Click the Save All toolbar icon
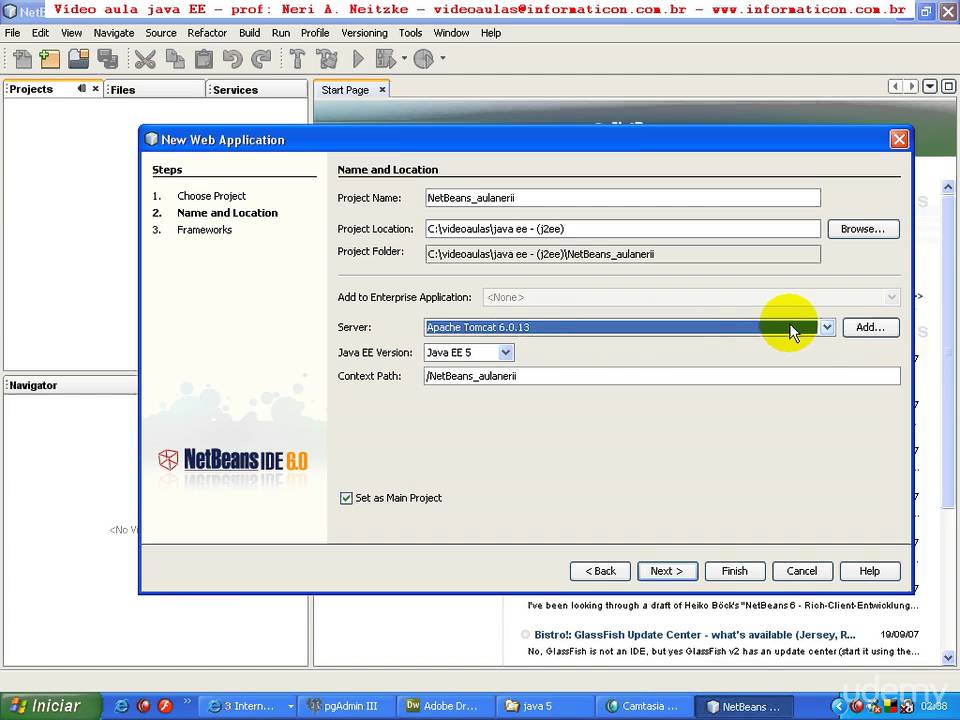Image resolution: width=960 pixels, height=720 pixels. (108, 59)
